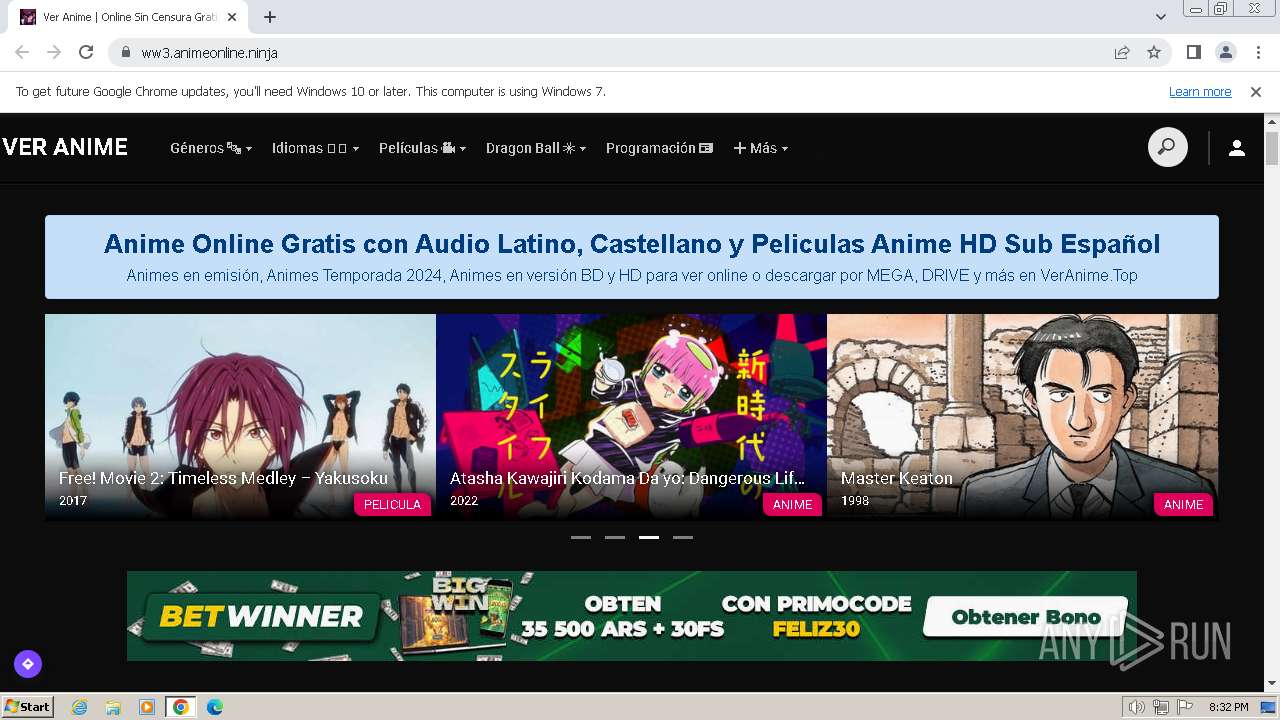Open the Windows Start menu
This screenshot has width=1280, height=720.
27,707
